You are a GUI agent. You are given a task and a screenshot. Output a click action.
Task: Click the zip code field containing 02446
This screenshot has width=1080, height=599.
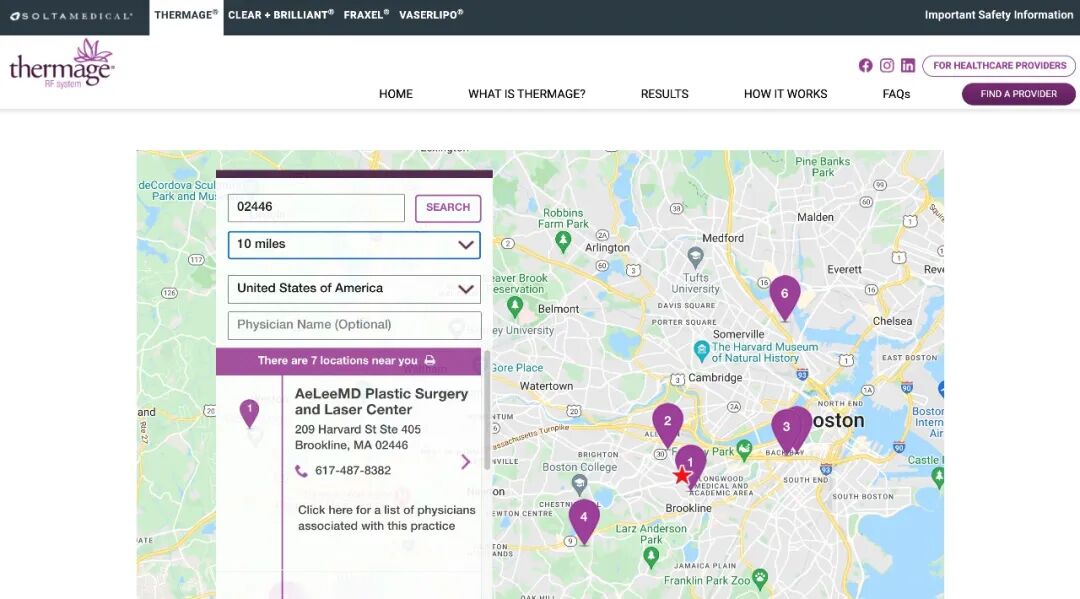(316, 208)
